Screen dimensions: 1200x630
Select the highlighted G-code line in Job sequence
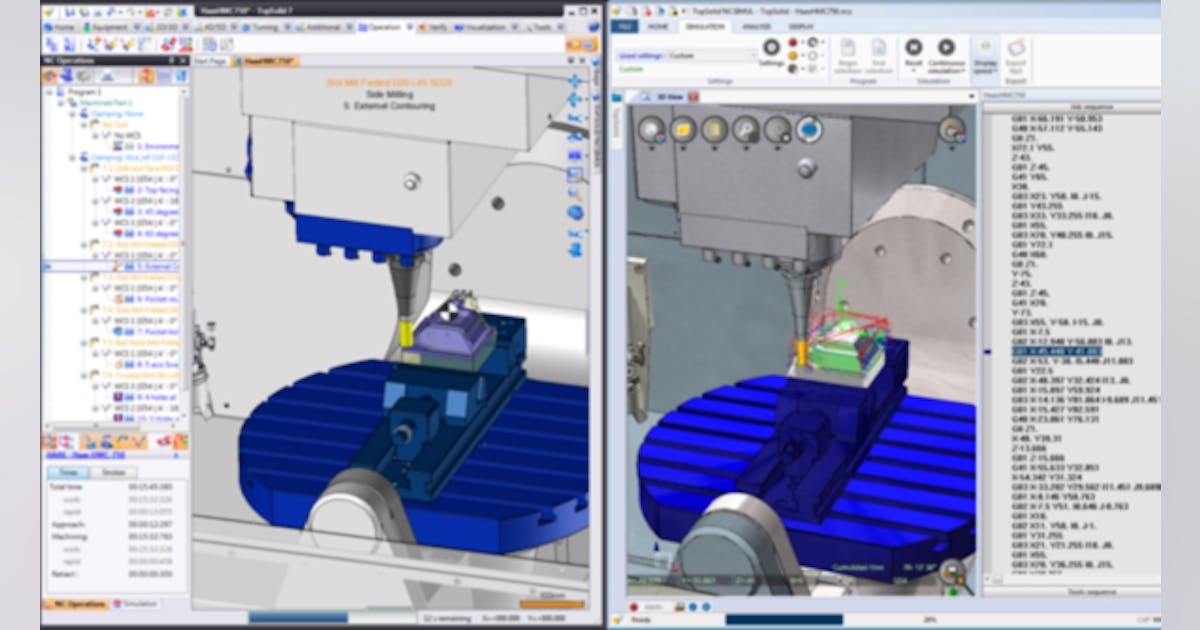point(1057,350)
